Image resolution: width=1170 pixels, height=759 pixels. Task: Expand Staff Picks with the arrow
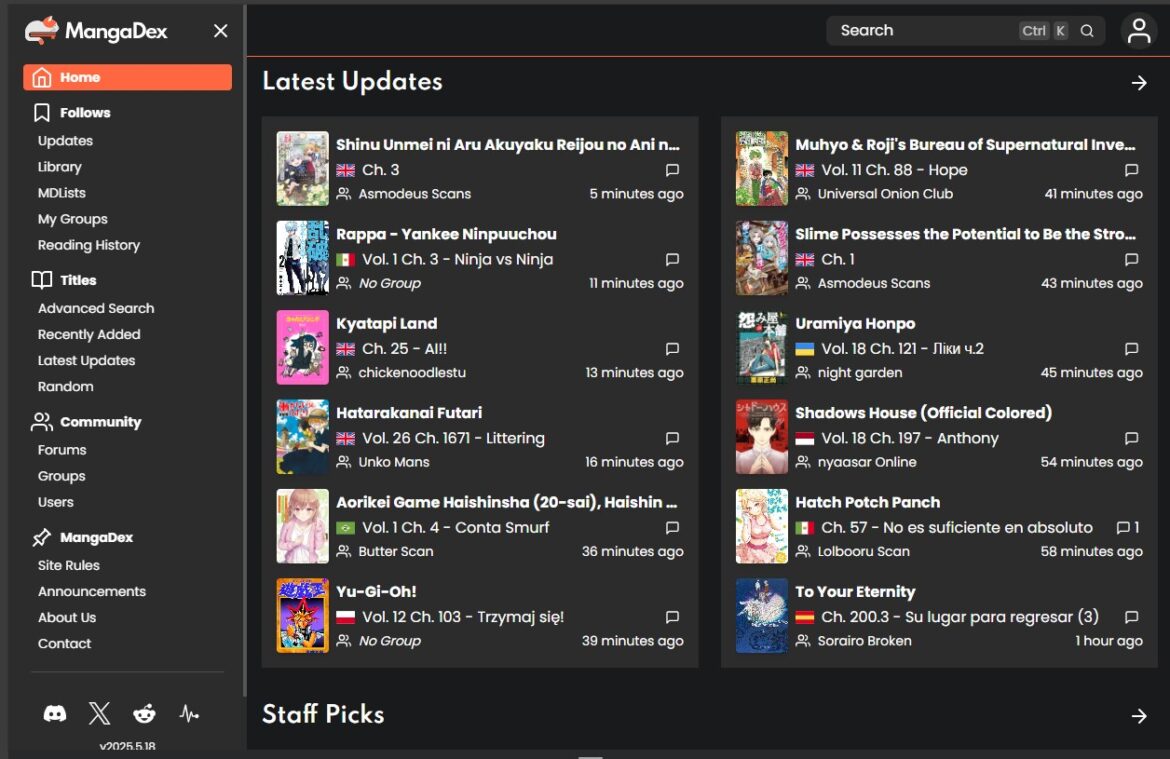click(1139, 716)
